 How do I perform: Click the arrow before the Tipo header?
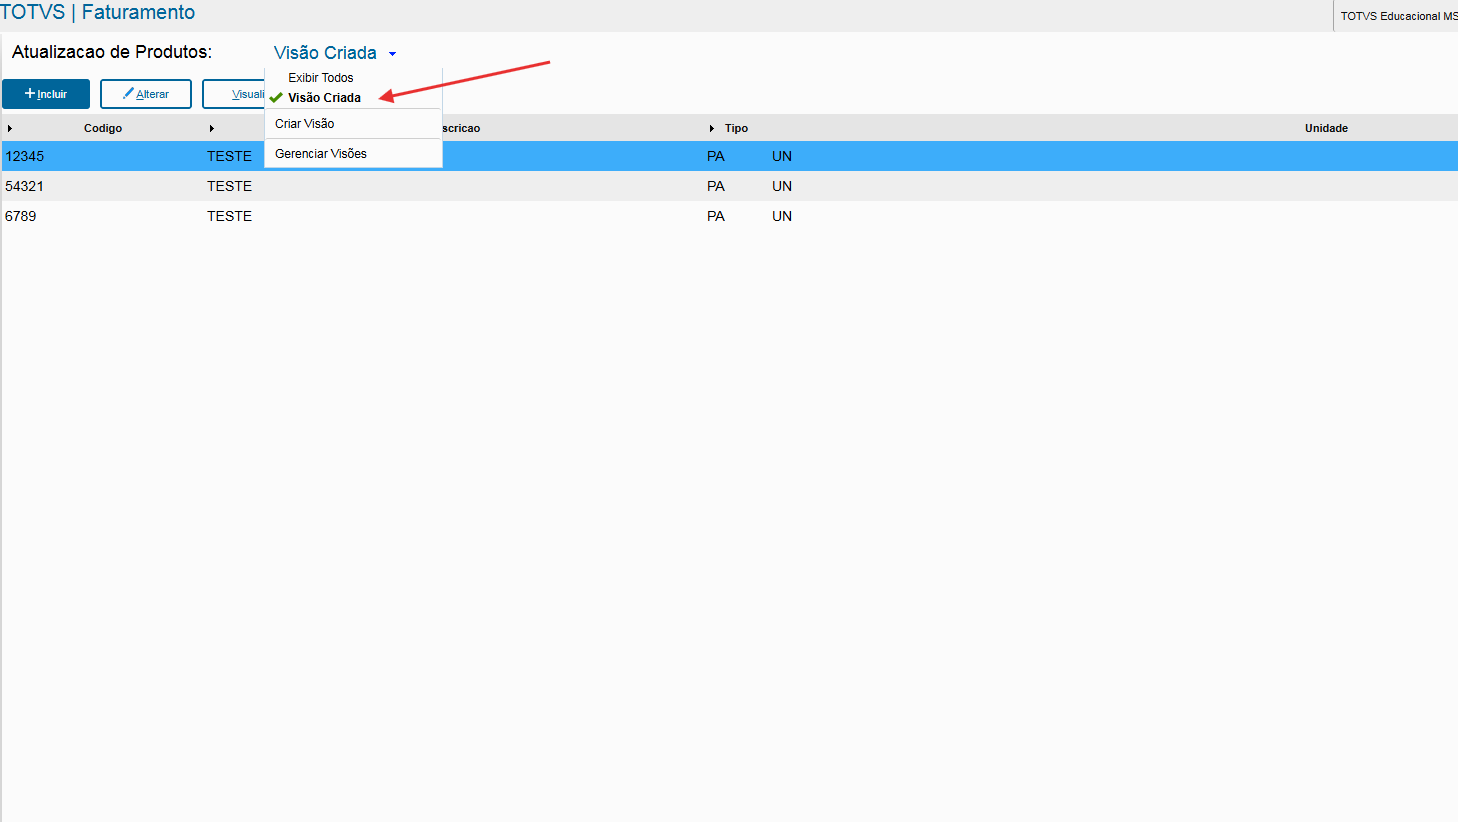point(712,128)
